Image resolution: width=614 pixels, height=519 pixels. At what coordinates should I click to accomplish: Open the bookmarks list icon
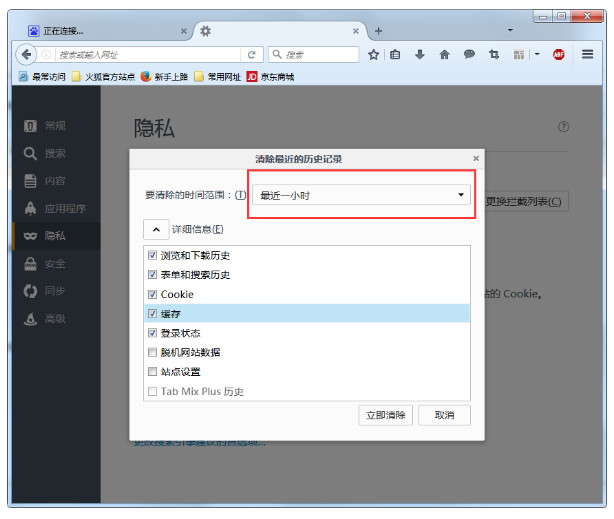395,54
